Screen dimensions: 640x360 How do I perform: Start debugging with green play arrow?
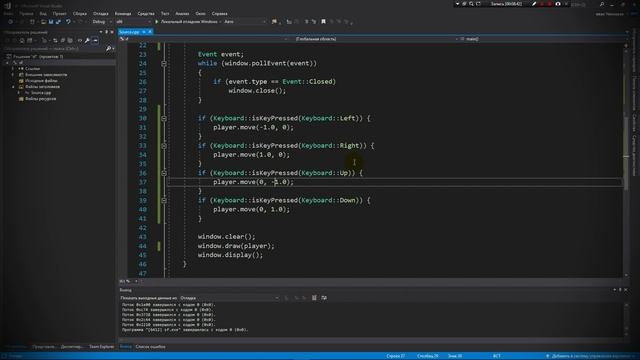(157, 22)
